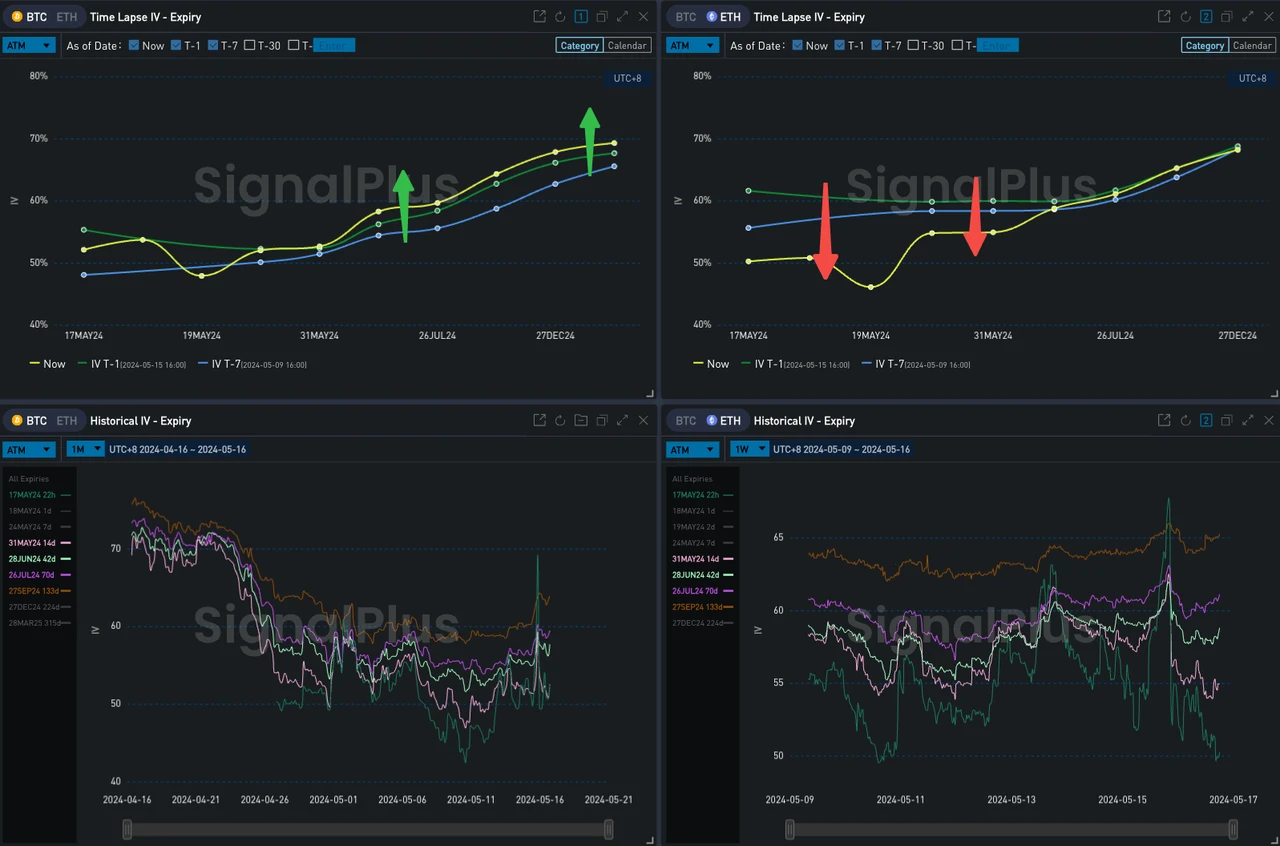The image size is (1280, 846).
Task: Open ETH Historical IV in a new window
Action: pos(1163,420)
